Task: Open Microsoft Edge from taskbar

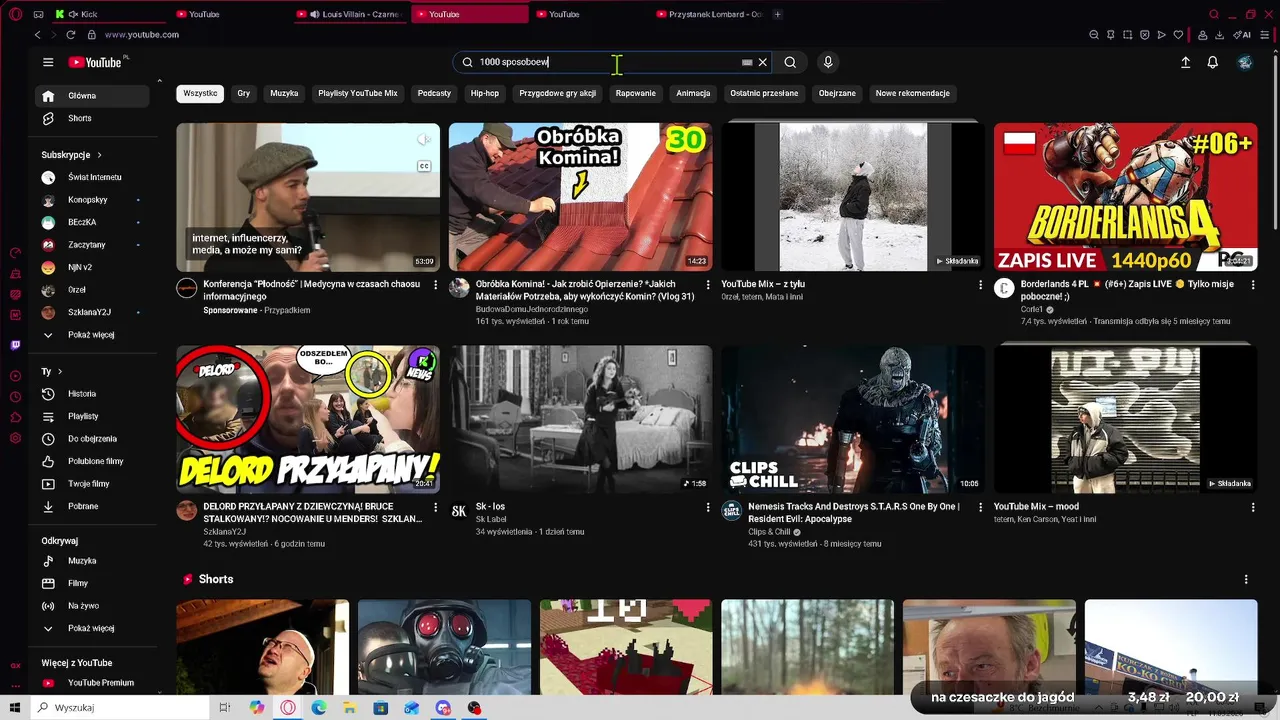Action: 319,708
